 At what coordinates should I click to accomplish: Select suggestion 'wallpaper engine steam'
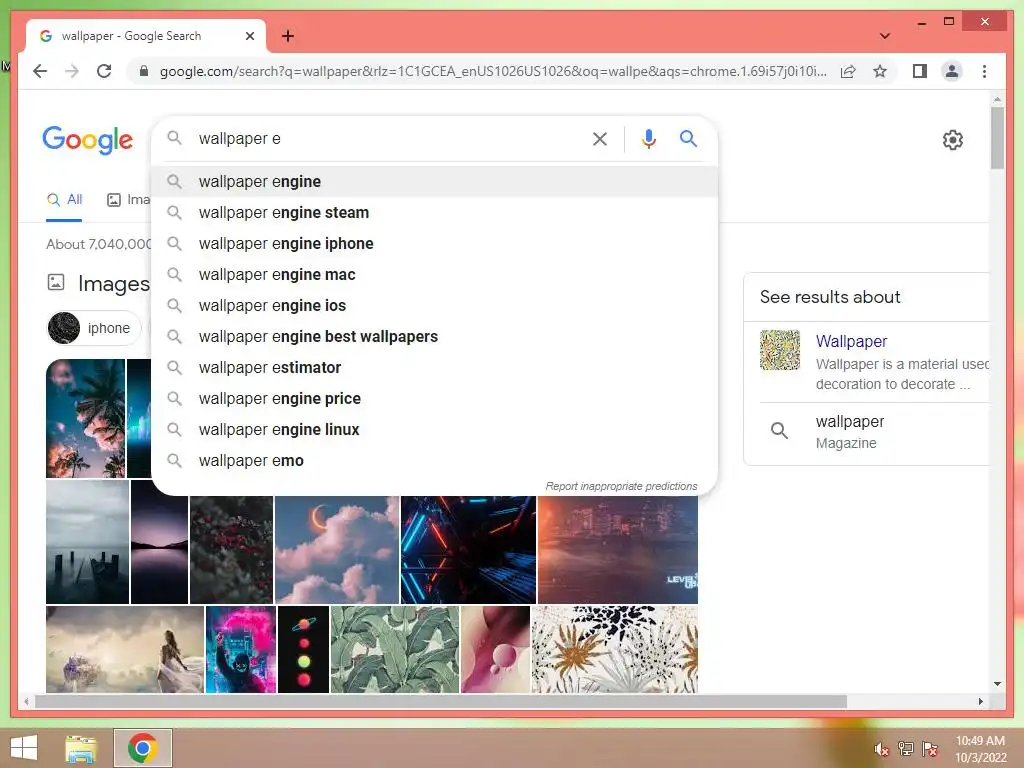tap(434, 212)
